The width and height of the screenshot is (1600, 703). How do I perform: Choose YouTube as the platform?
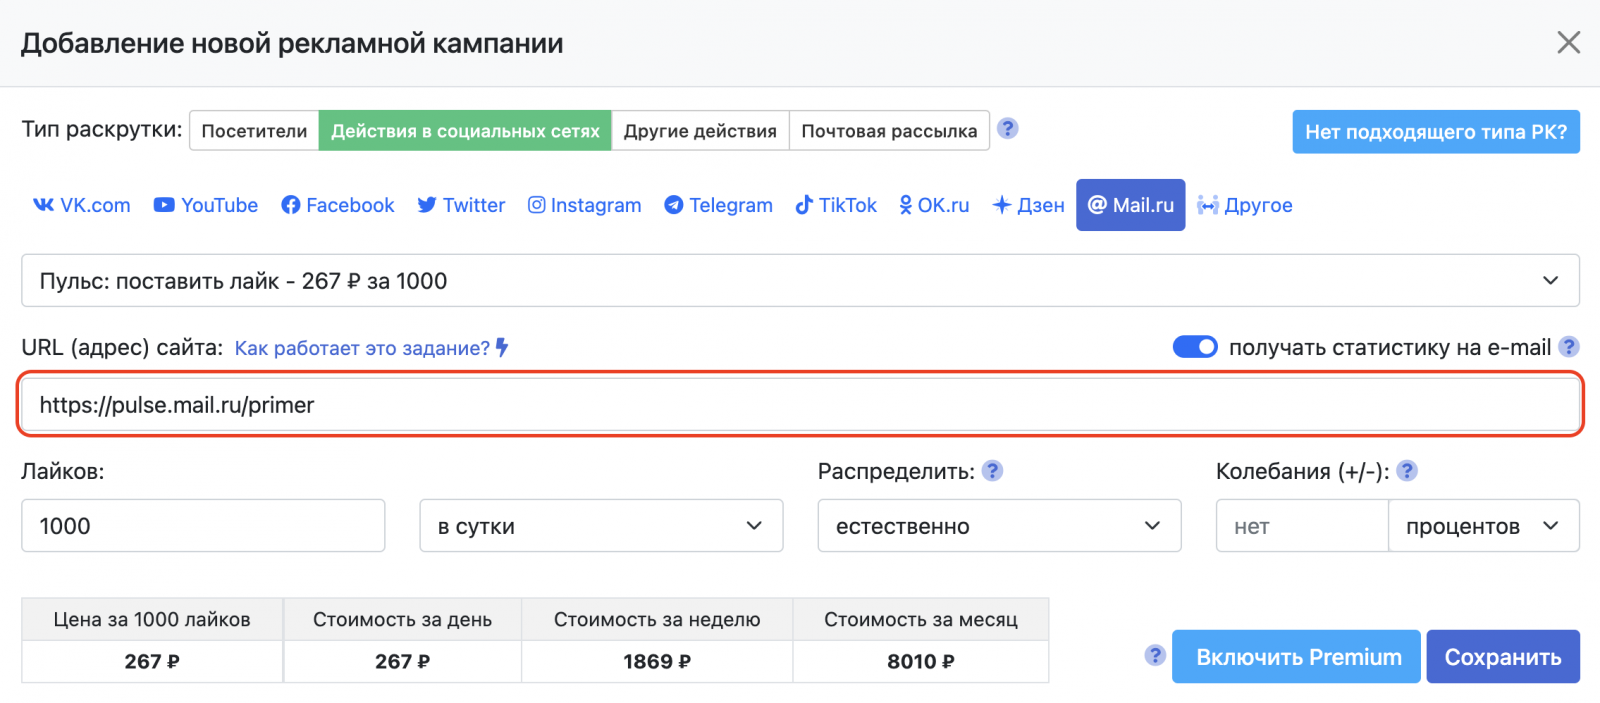tap(206, 205)
